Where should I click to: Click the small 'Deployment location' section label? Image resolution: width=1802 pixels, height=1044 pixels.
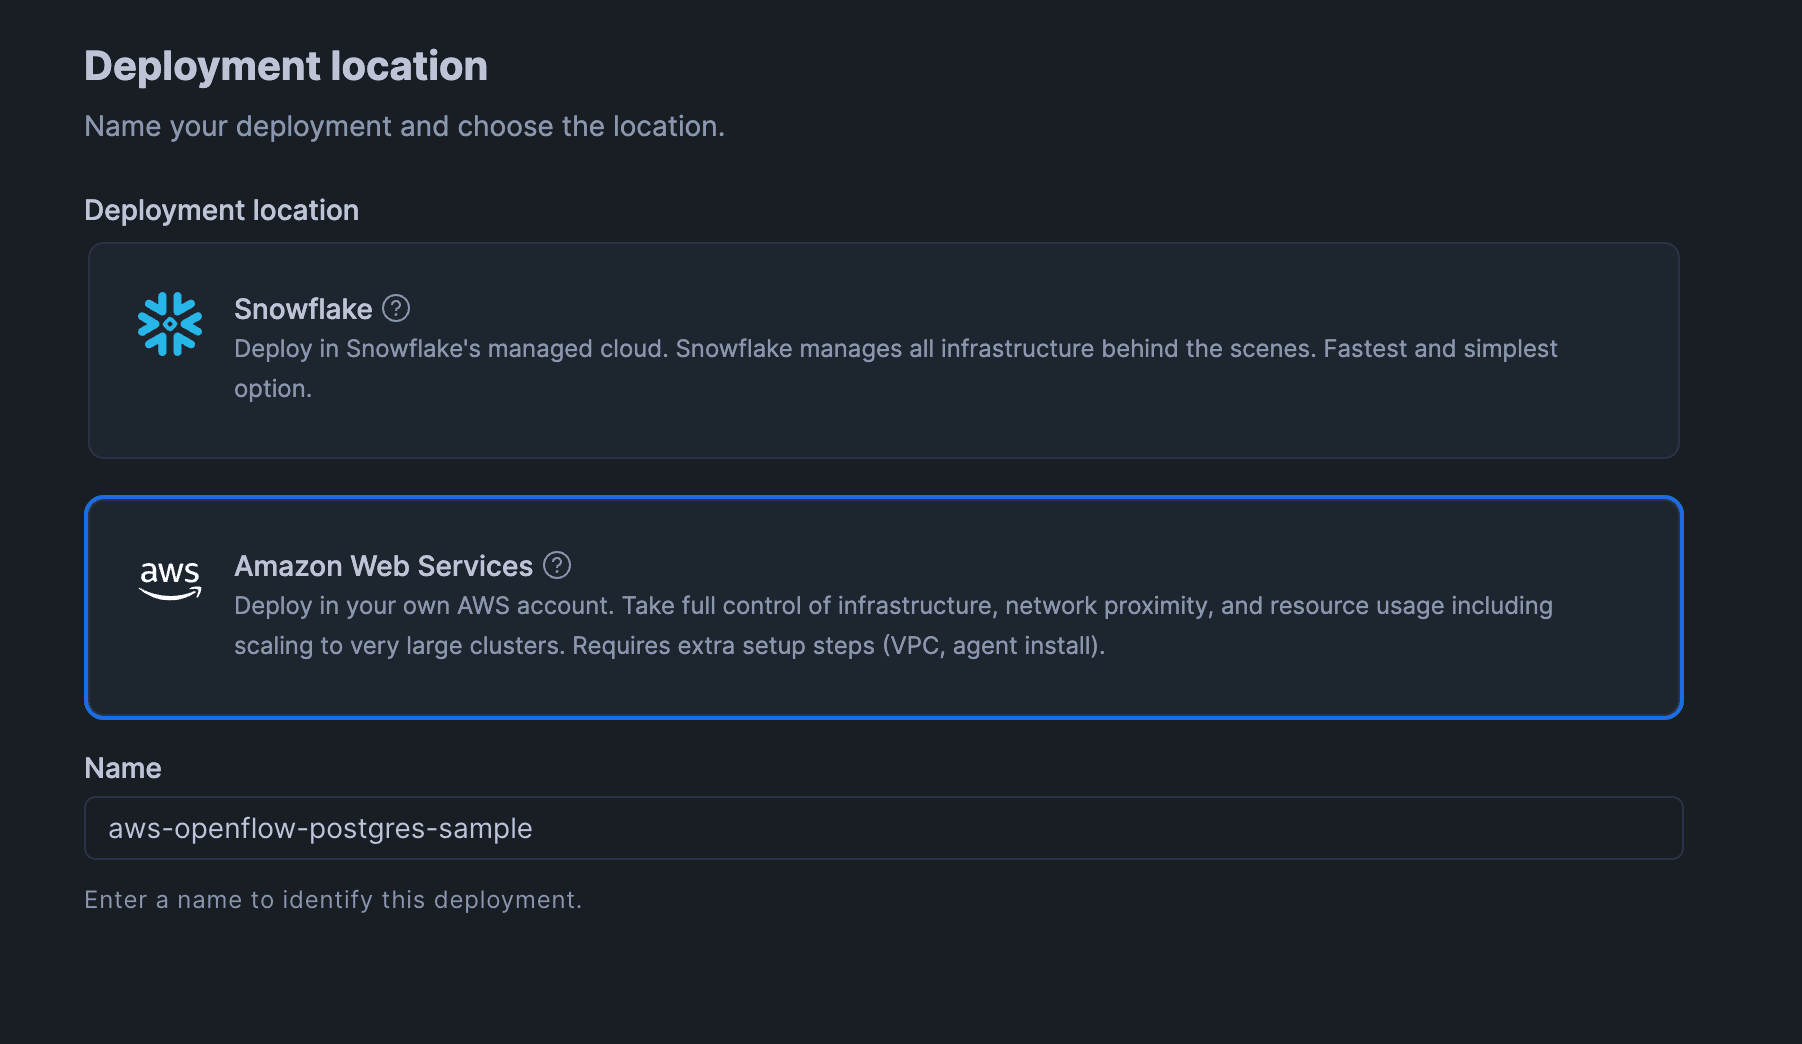click(x=222, y=210)
